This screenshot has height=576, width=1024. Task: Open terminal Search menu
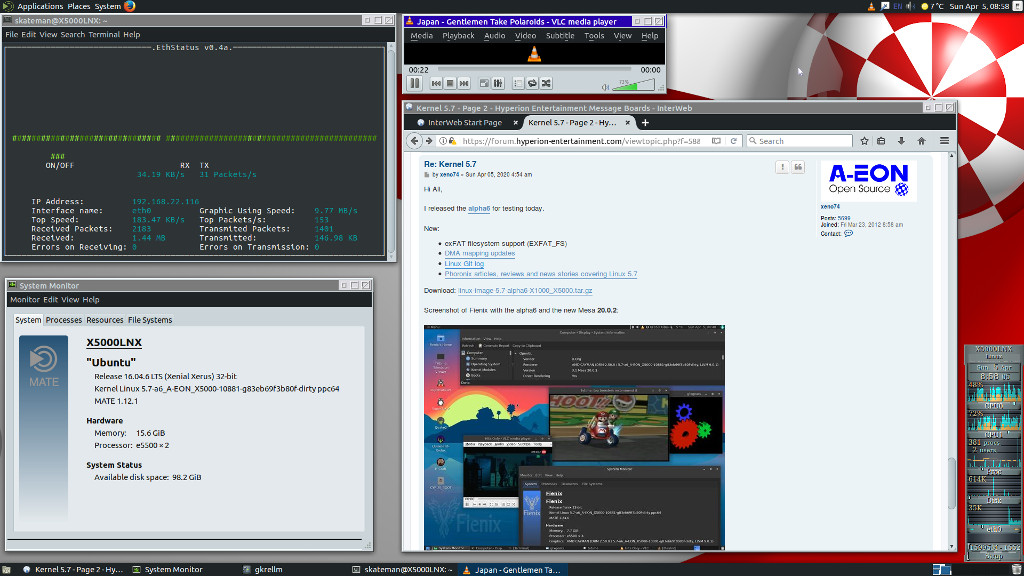tap(72, 35)
